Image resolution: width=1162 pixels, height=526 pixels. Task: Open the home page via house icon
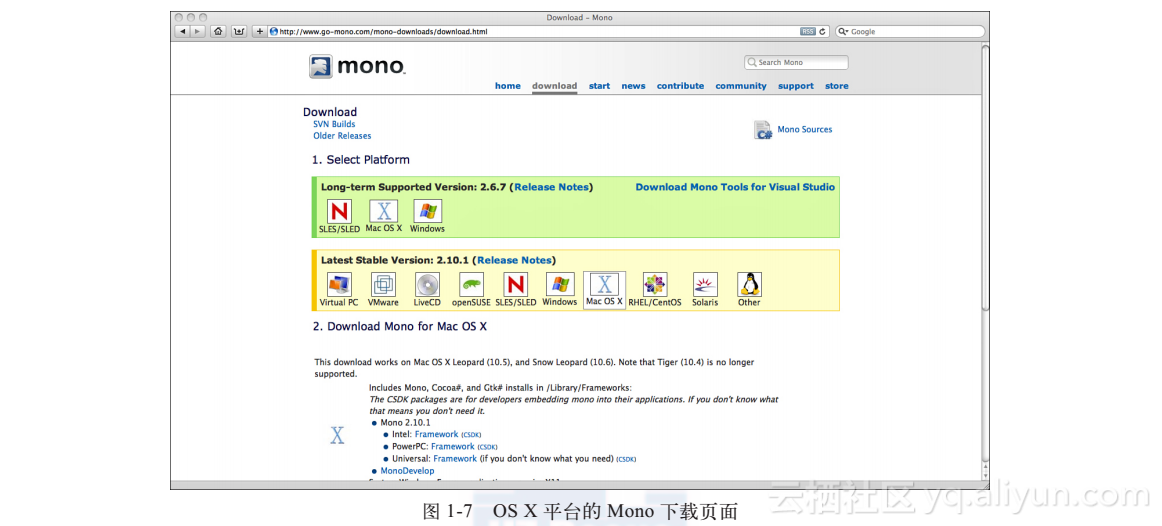[219, 31]
